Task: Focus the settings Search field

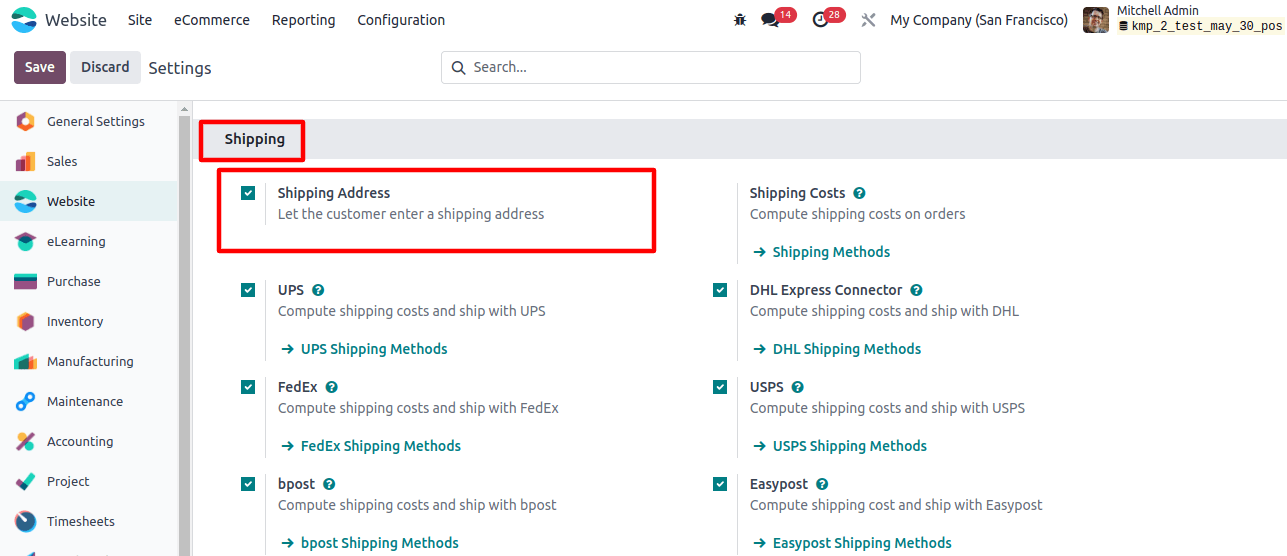Action: [651, 68]
